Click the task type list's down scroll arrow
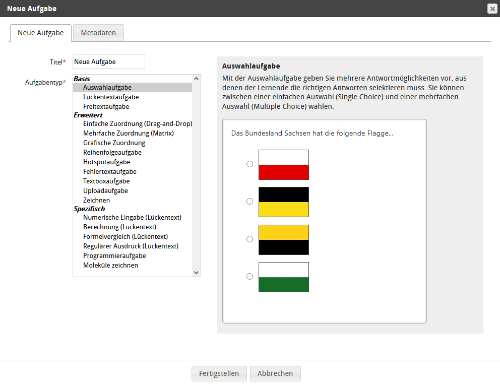This screenshot has width=500, height=389. tap(196, 272)
